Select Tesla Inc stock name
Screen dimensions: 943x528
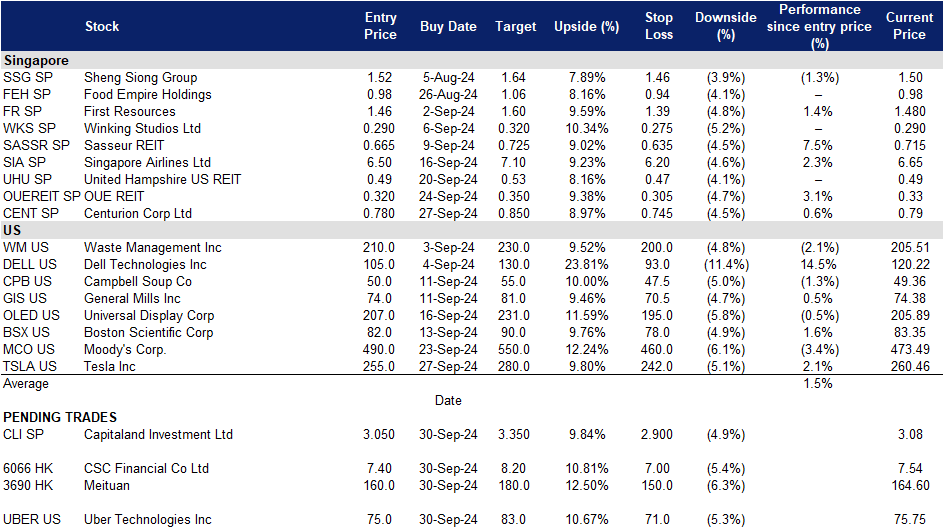(109, 366)
